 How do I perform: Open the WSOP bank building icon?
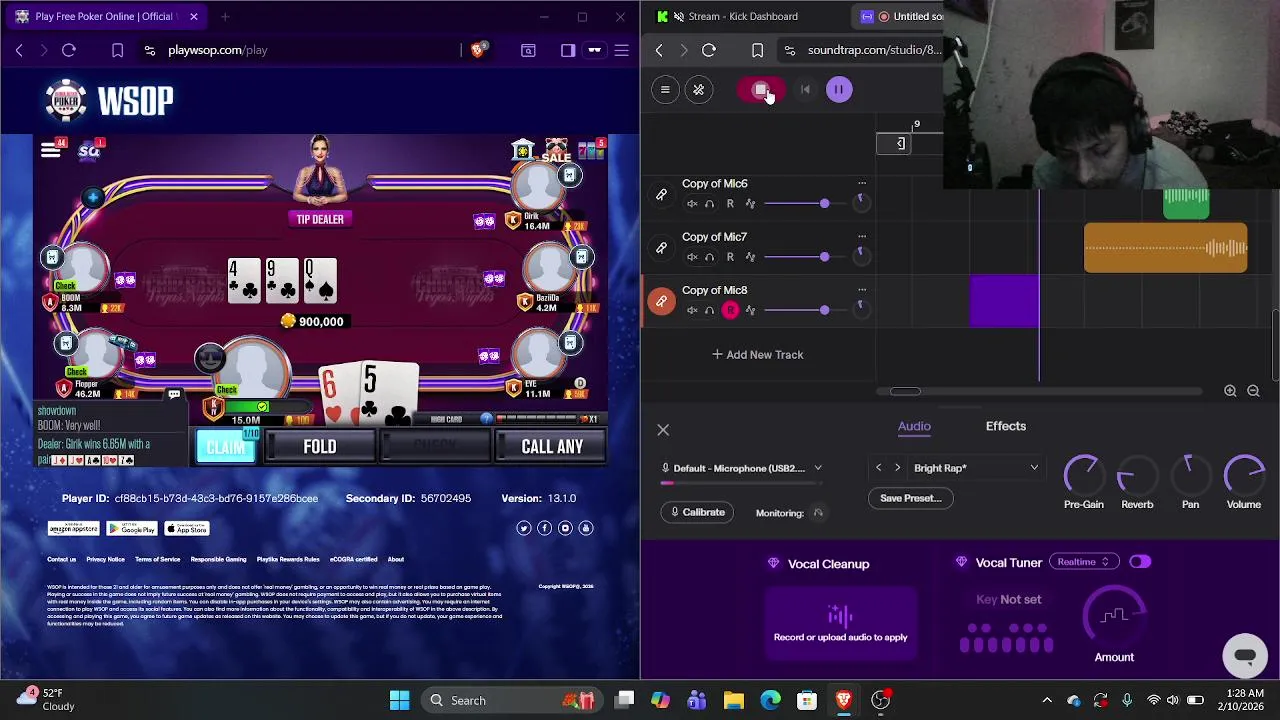click(x=523, y=151)
